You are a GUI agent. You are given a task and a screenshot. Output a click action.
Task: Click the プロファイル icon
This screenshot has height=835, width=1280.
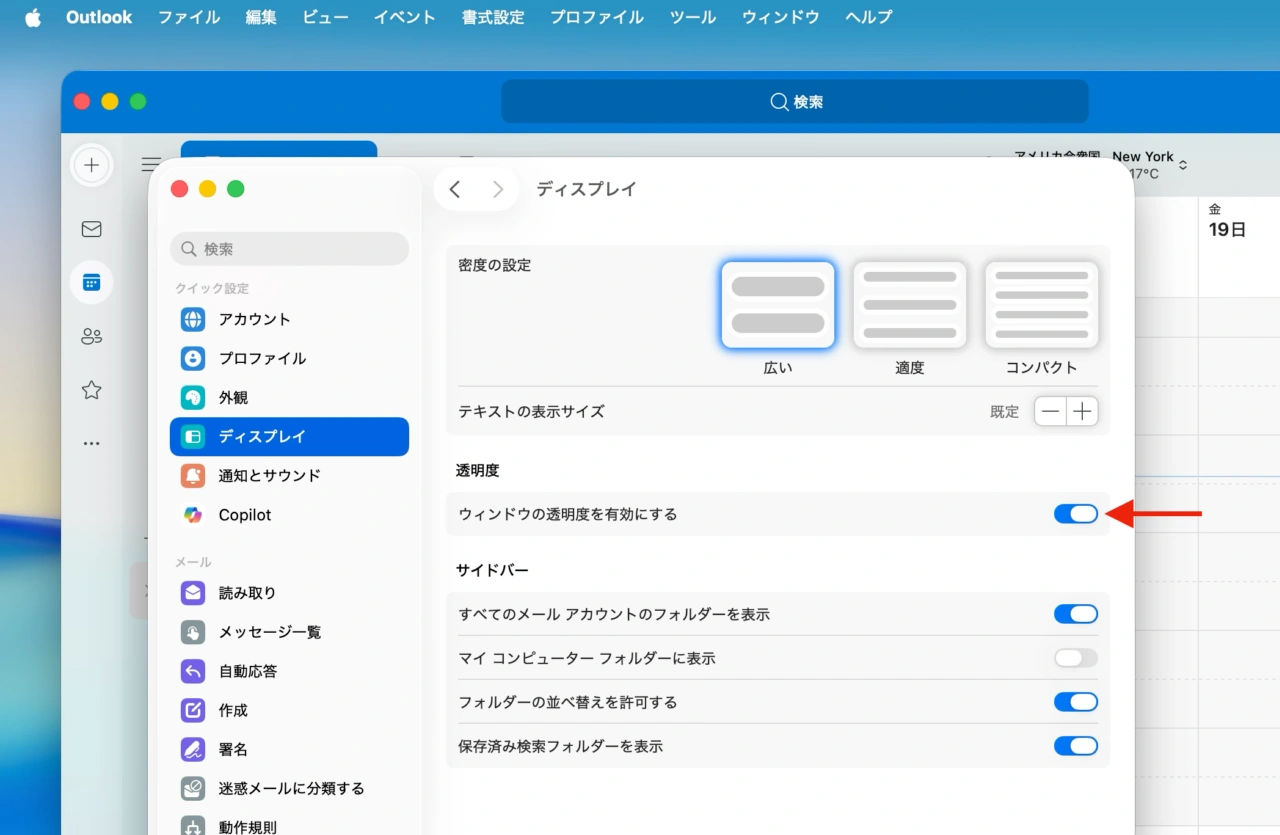coord(193,358)
